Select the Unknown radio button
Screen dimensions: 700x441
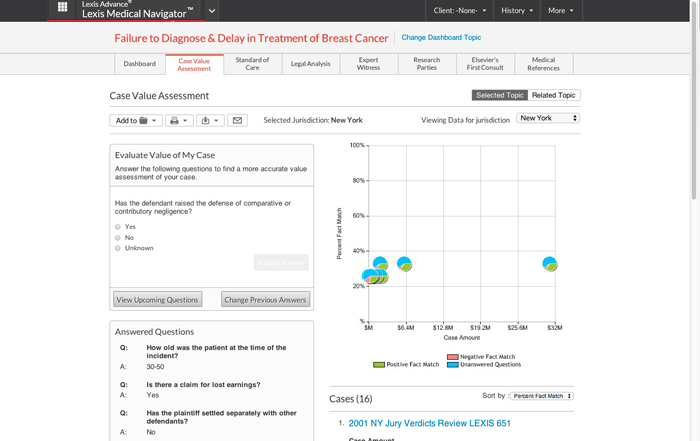[118, 248]
